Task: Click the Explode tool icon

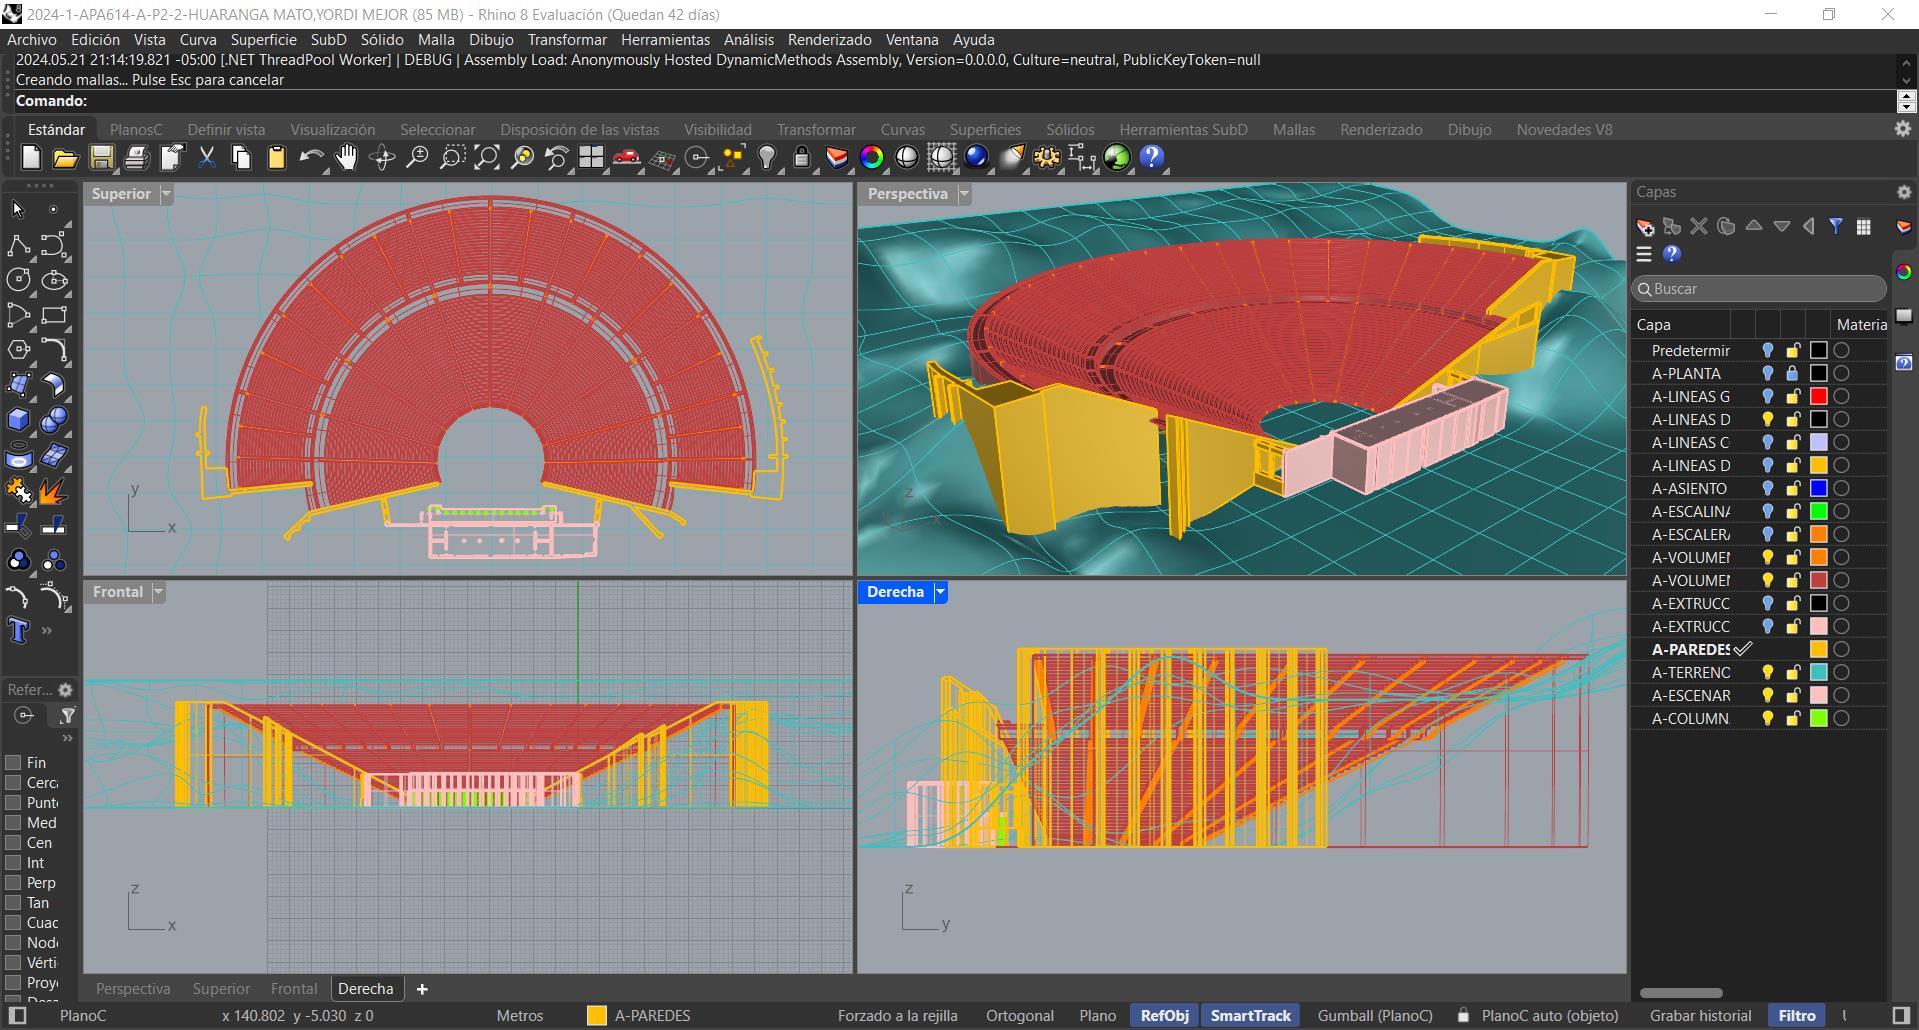Action: (53, 490)
